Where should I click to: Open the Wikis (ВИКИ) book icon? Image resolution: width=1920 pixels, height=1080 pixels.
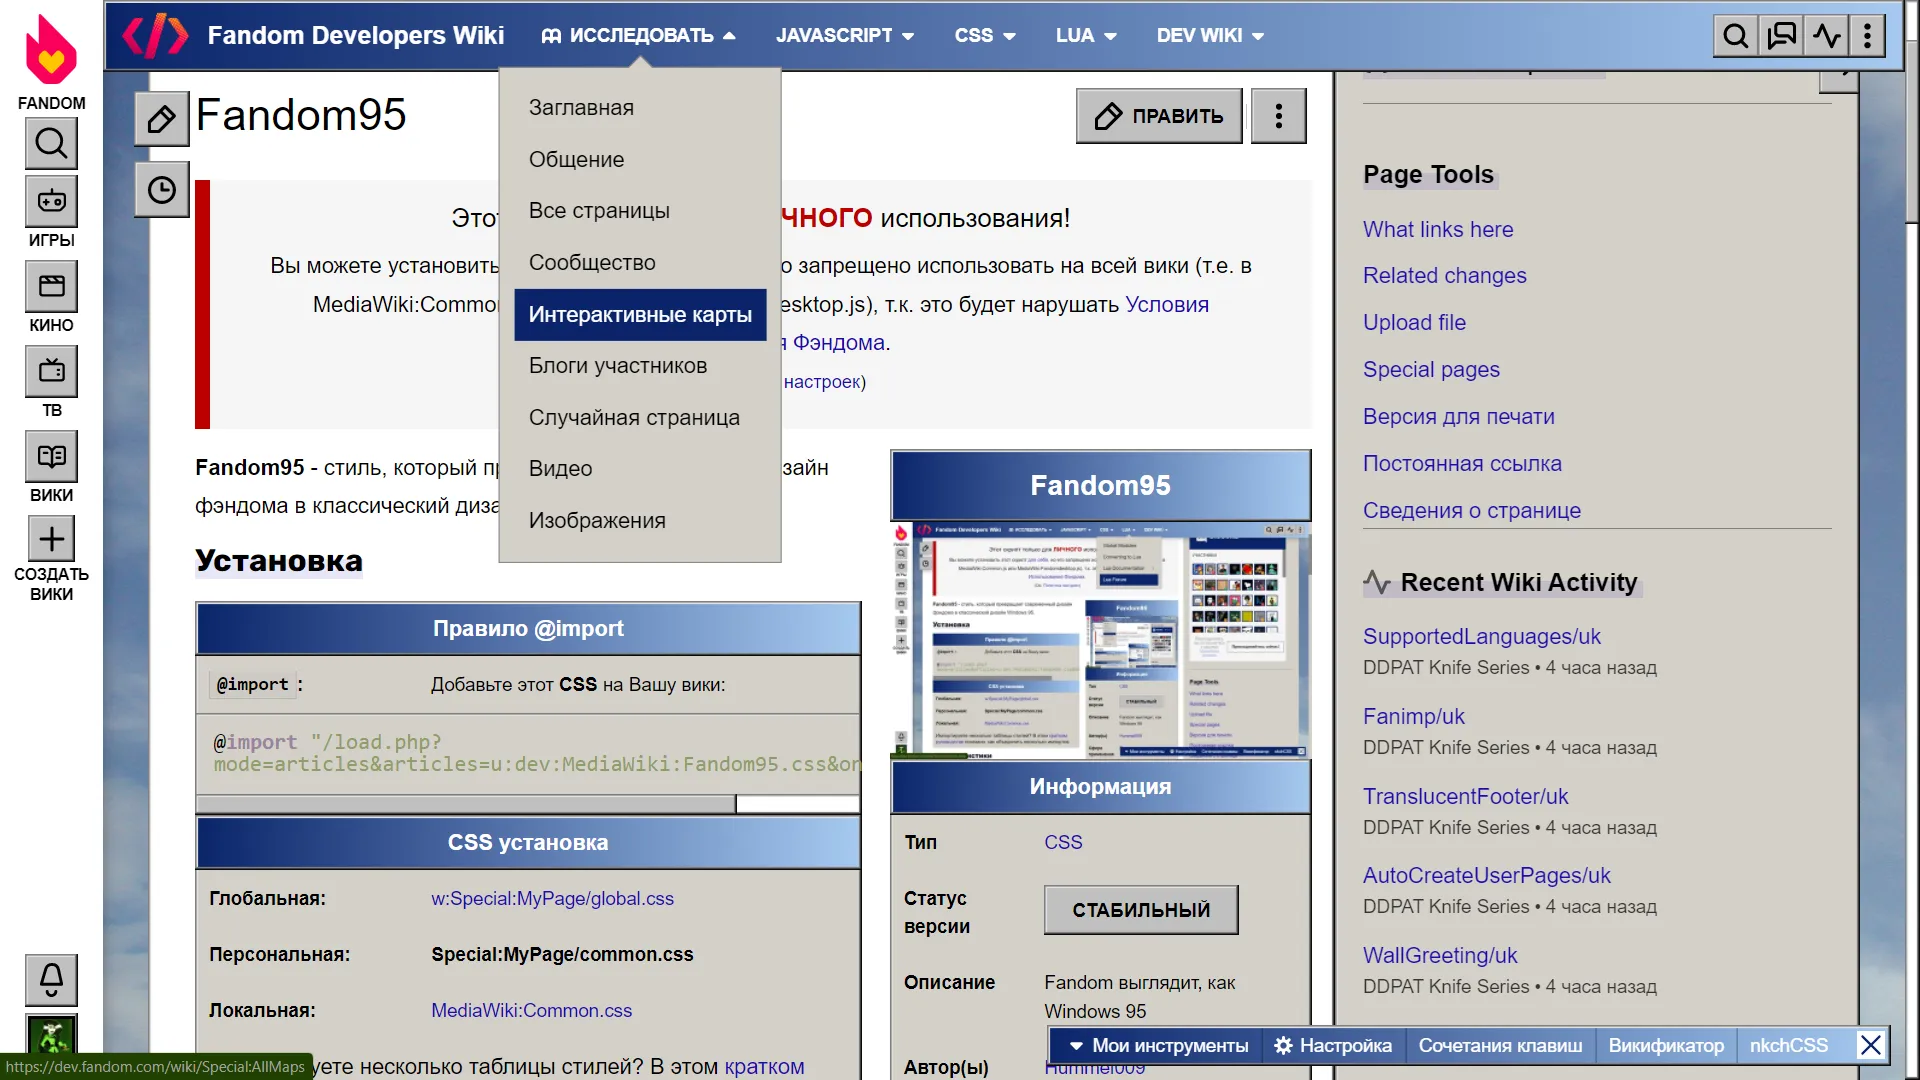(51, 456)
